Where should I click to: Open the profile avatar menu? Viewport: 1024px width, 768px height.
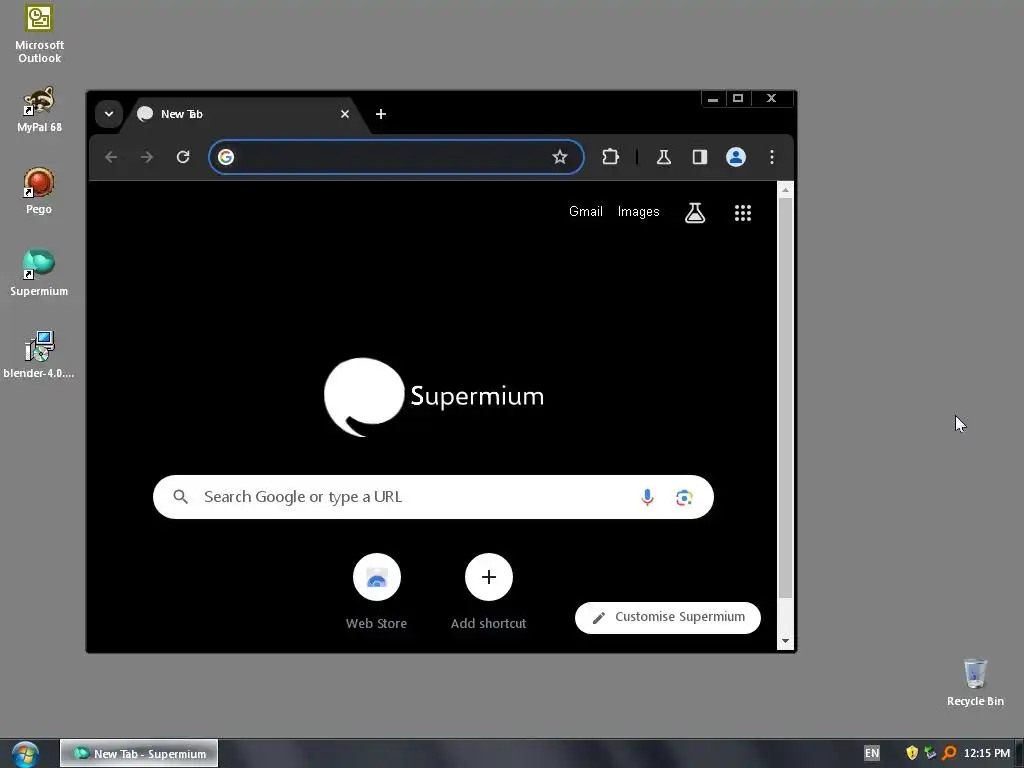[x=736, y=157]
